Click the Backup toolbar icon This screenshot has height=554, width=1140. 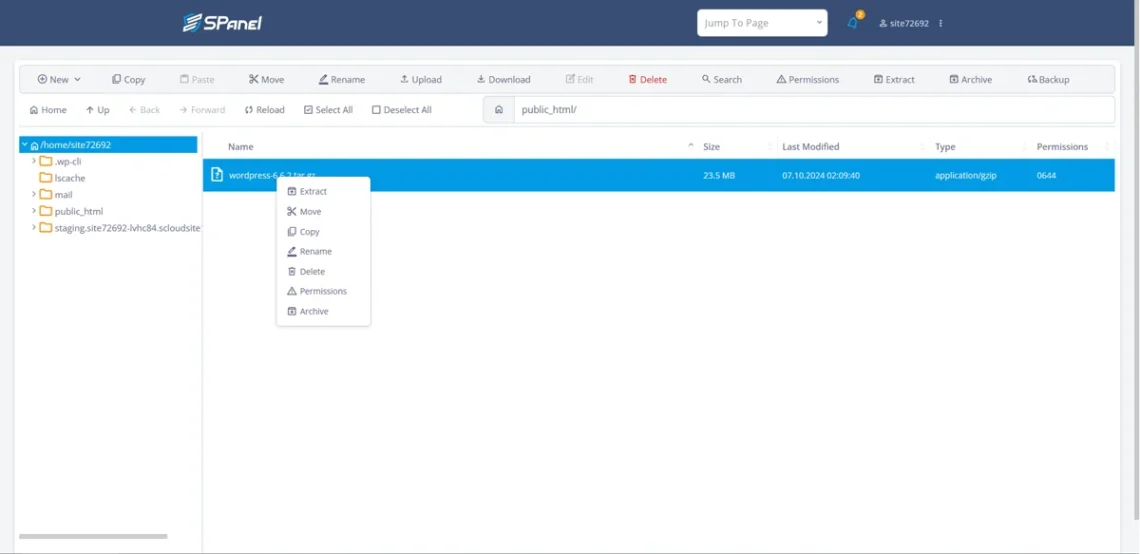pos(1032,80)
